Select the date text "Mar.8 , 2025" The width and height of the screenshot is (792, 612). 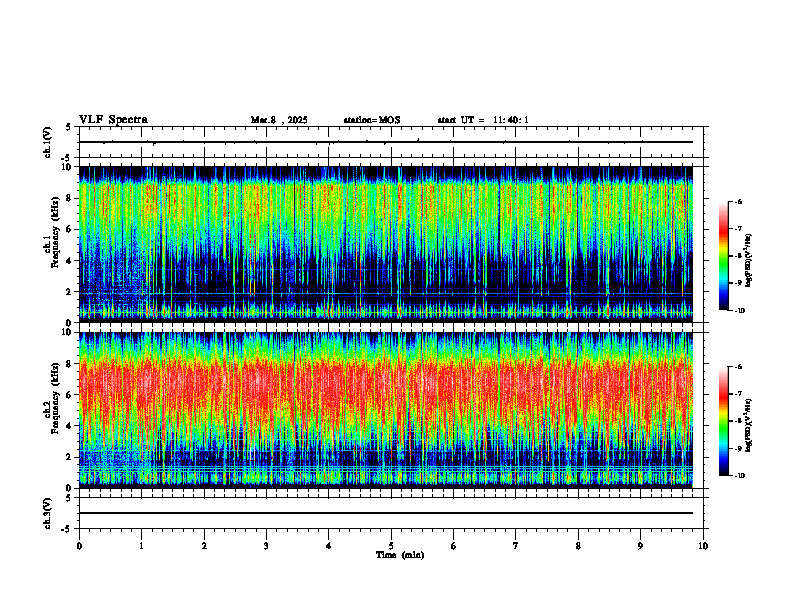[279, 120]
